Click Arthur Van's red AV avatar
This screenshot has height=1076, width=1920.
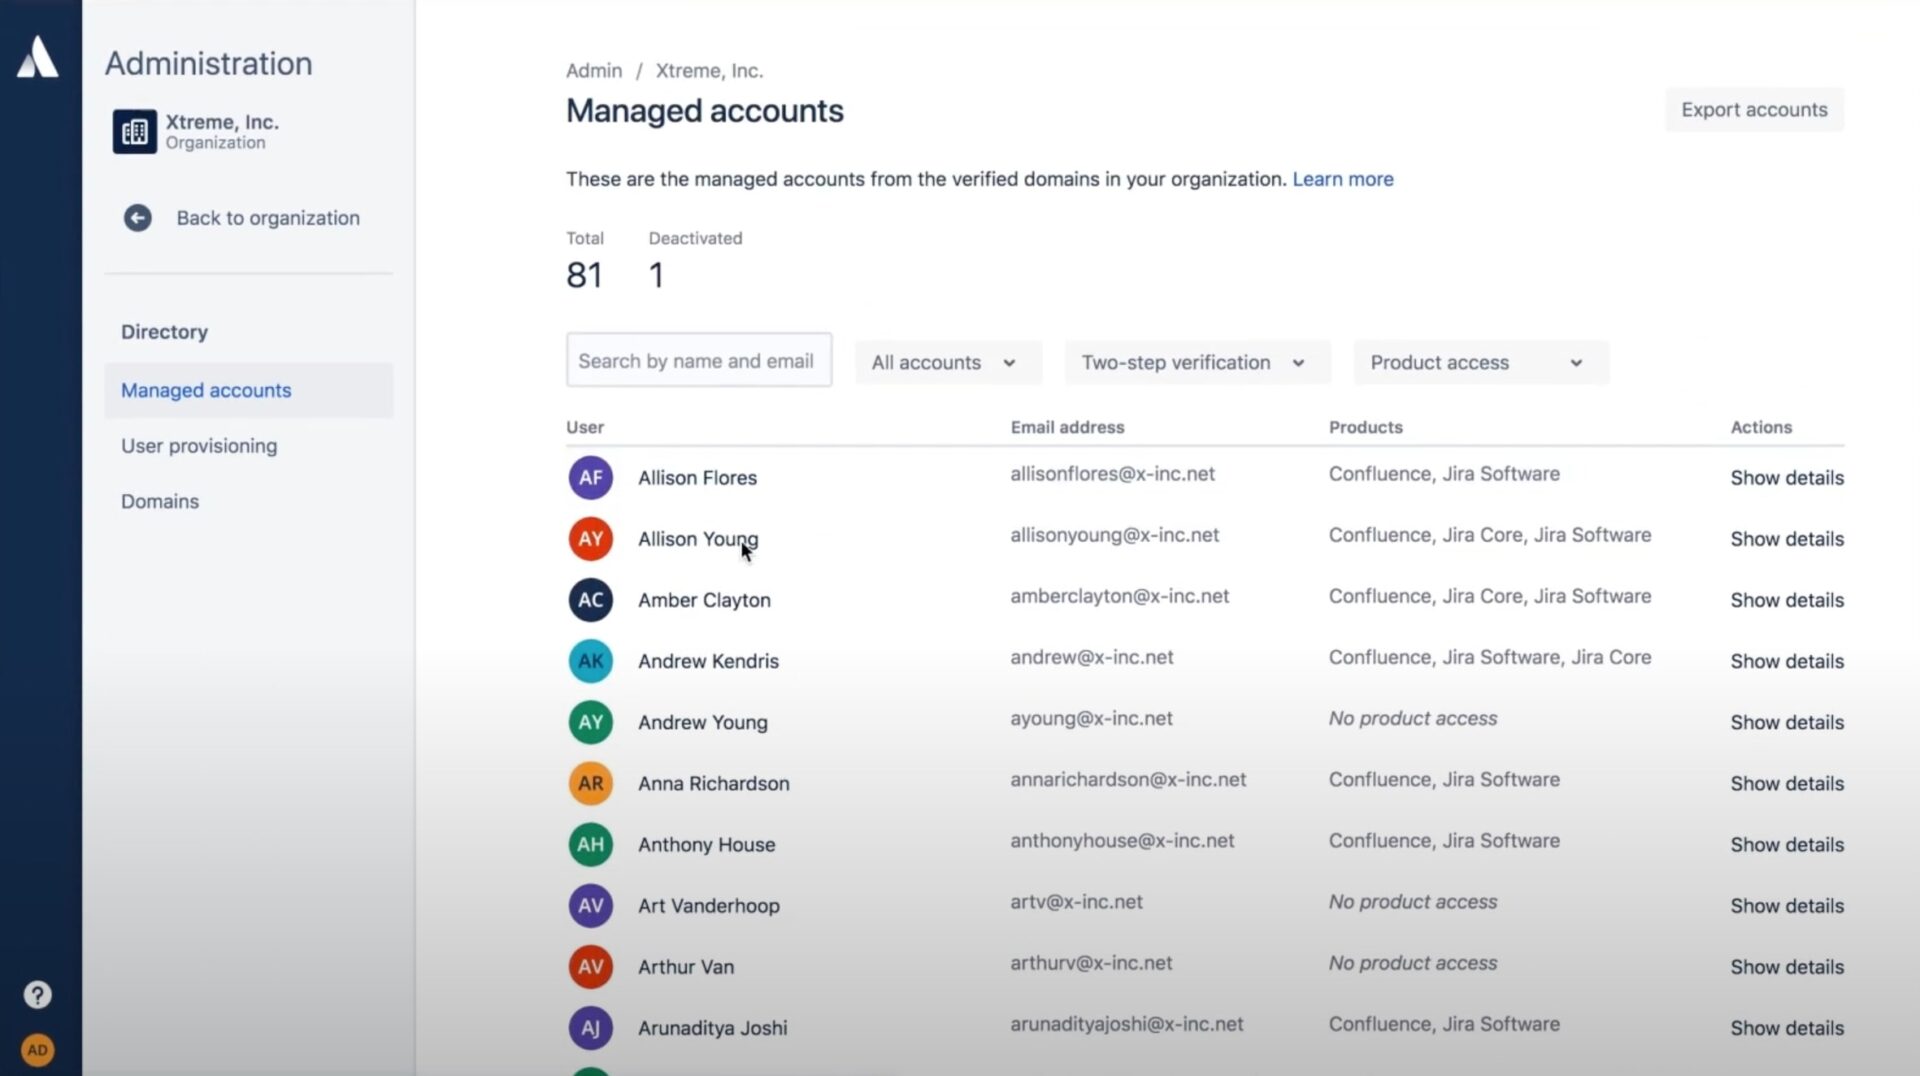591,967
